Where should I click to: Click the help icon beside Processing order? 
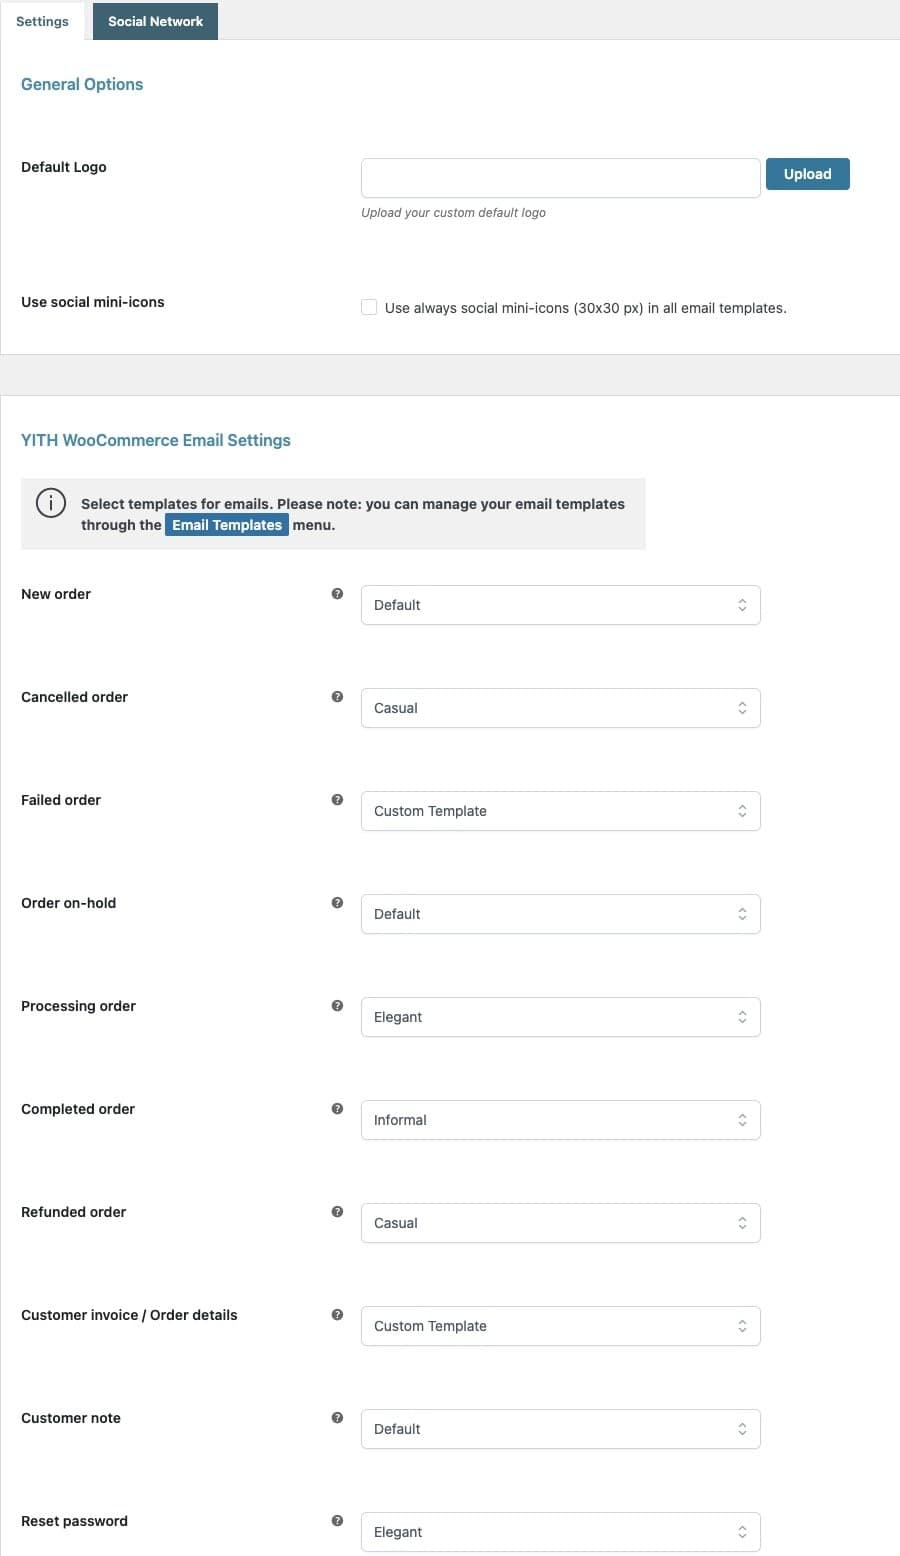coord(337,1006)
